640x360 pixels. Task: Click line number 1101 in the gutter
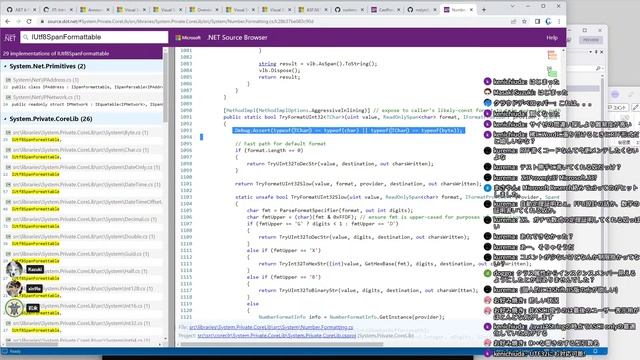coord(186,184)
